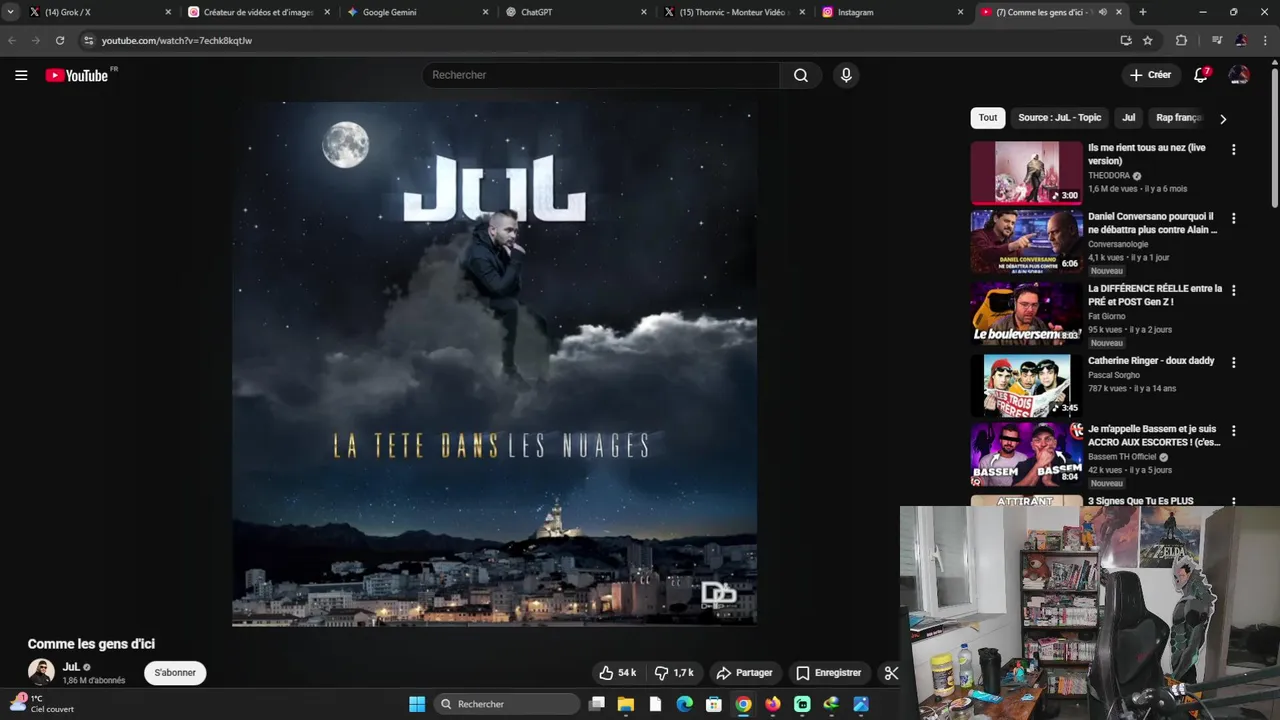Expand the tab search dropdown

tap(10, 12)
